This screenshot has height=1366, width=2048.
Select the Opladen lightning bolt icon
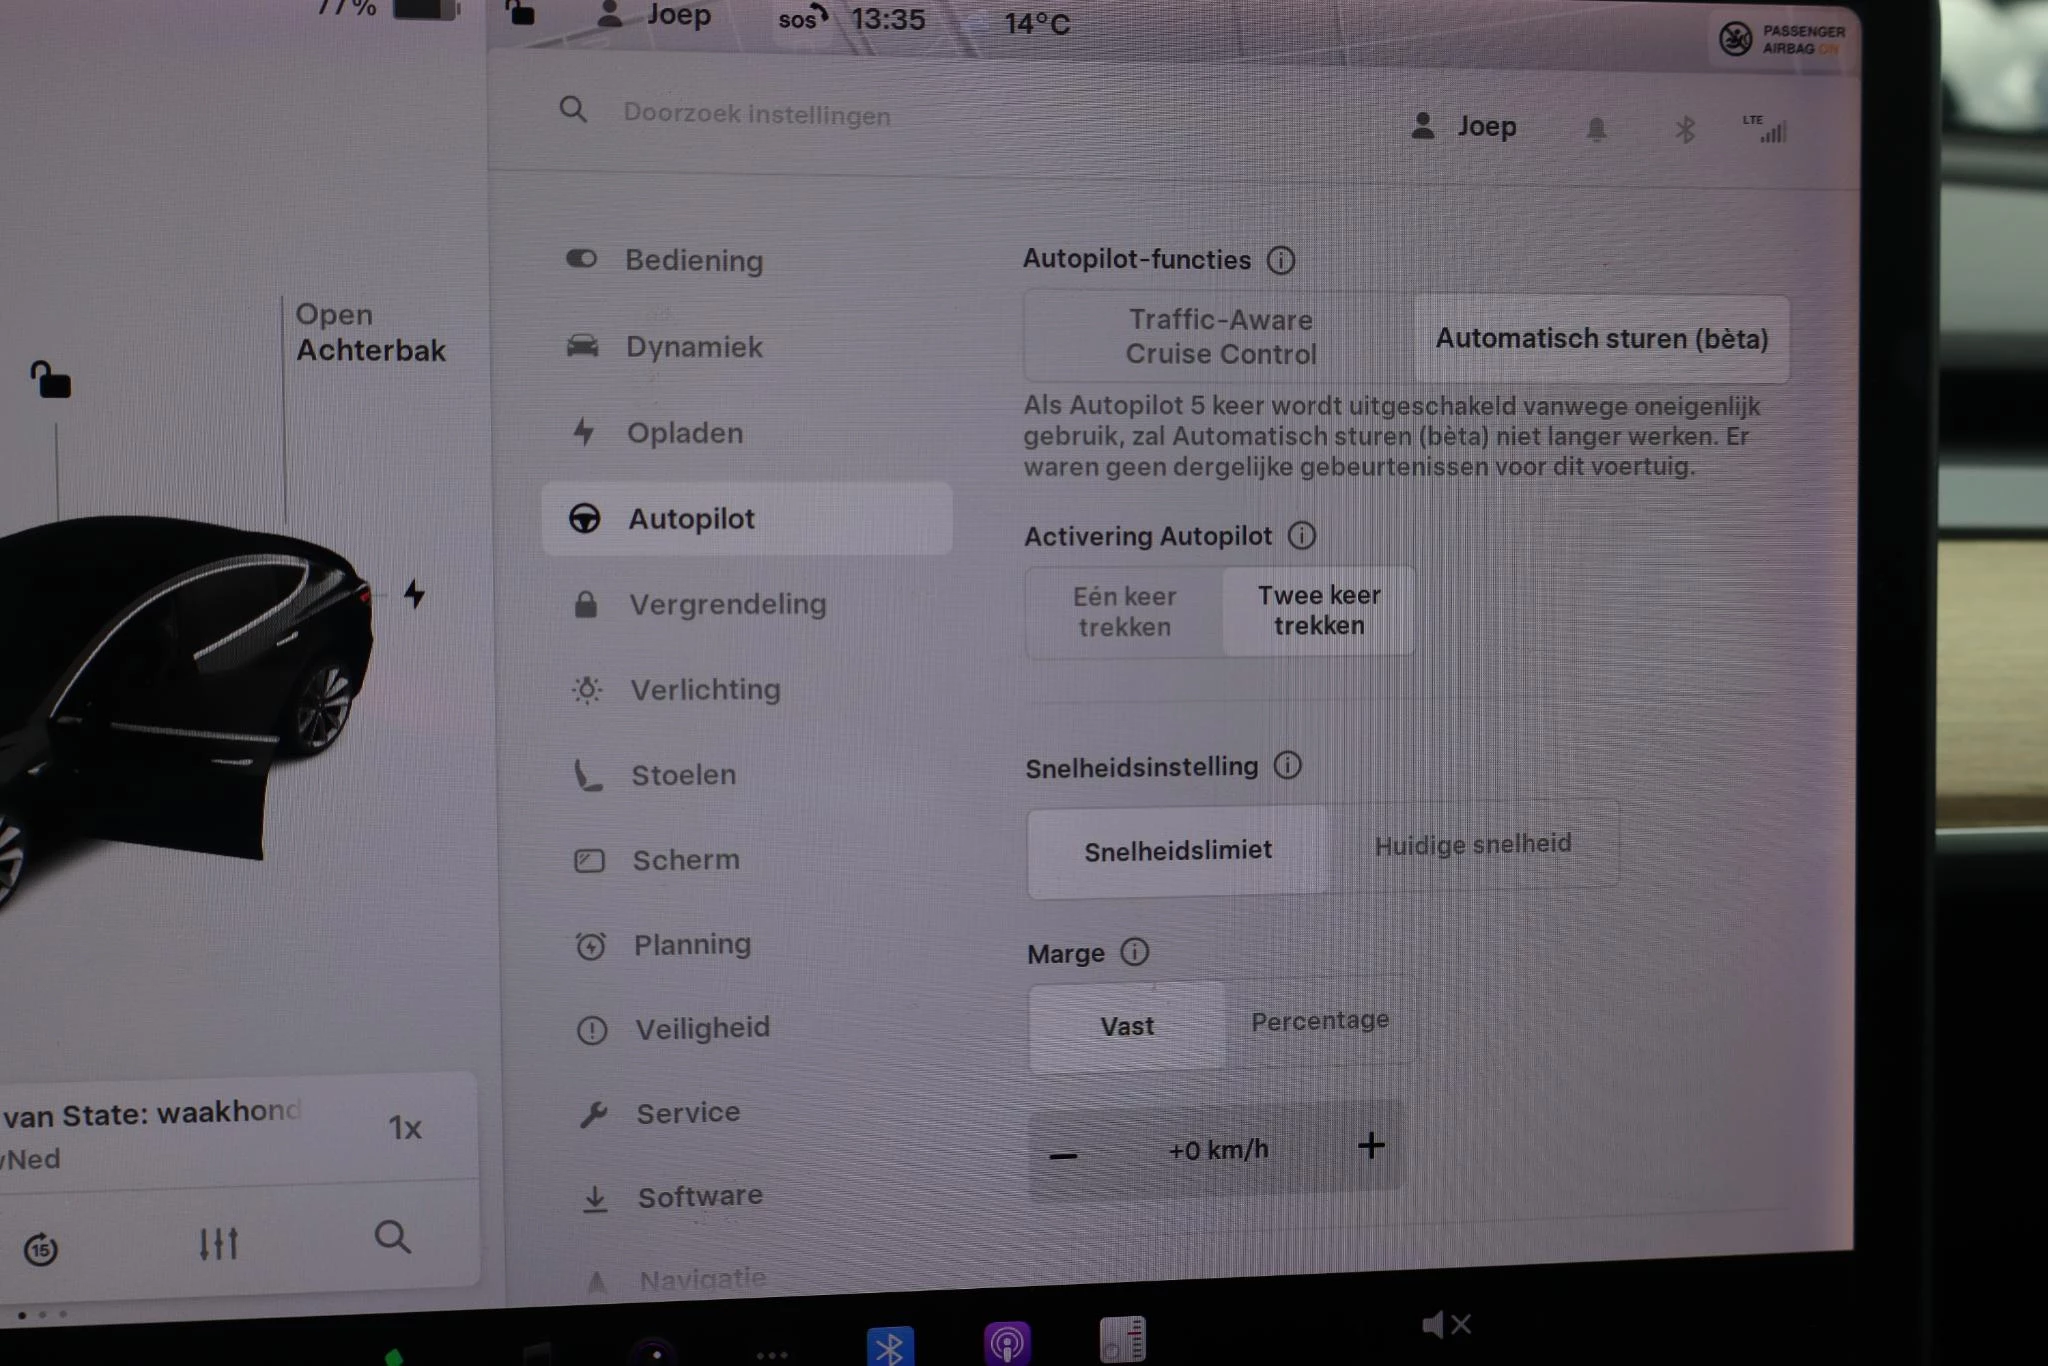[x=586, y=432]
